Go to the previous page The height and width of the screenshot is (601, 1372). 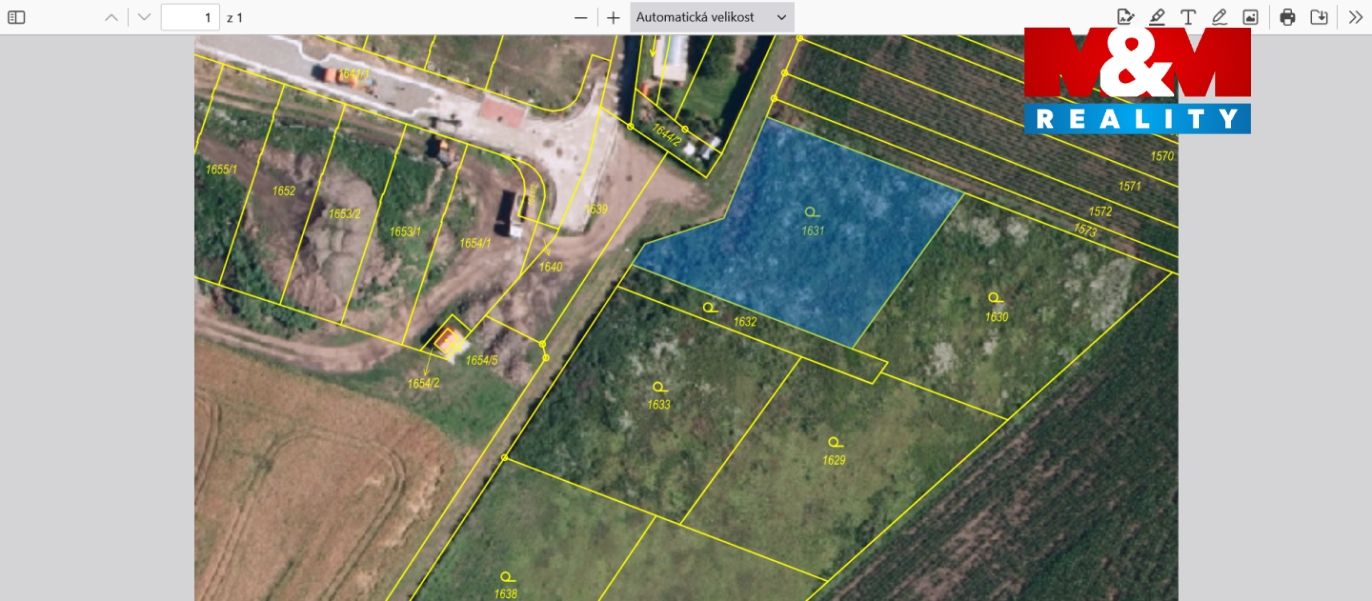(x=112, y=17)
